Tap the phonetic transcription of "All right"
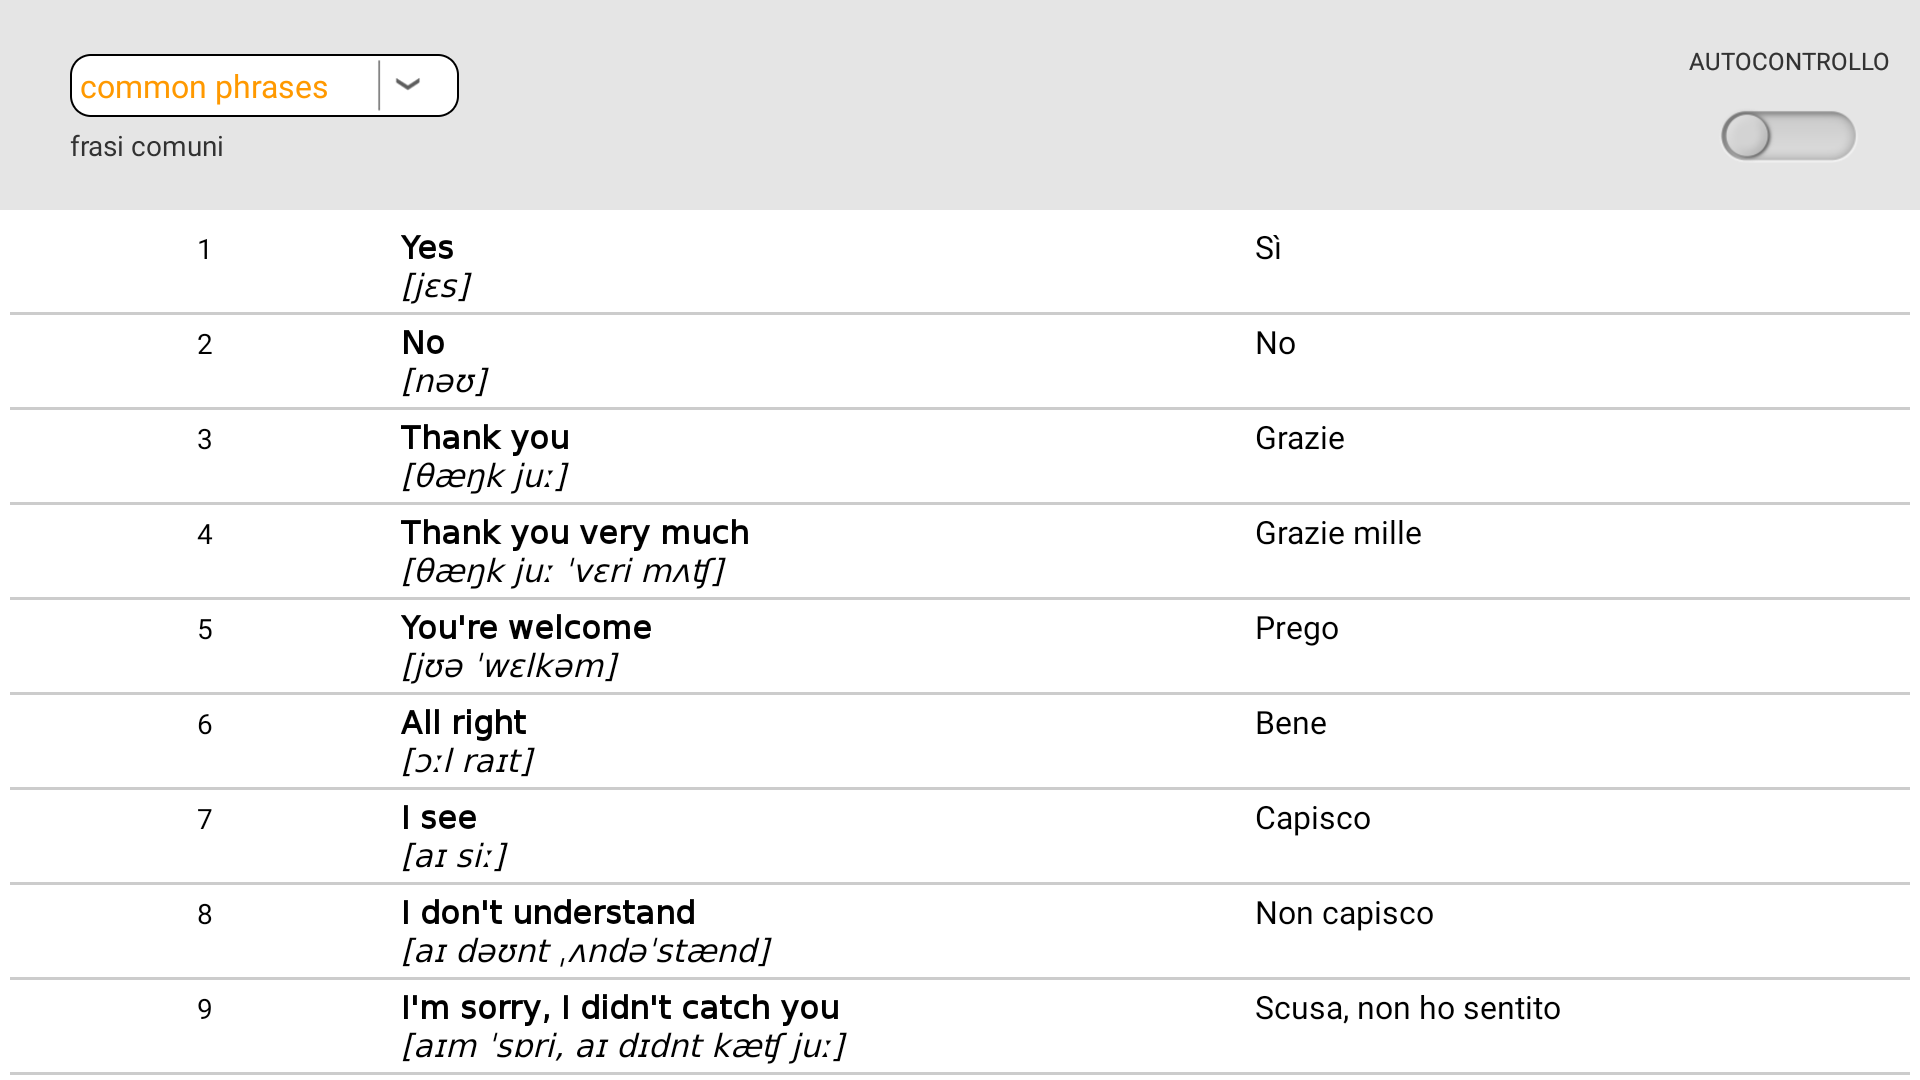1920x1080 pixels. point(467,761)
